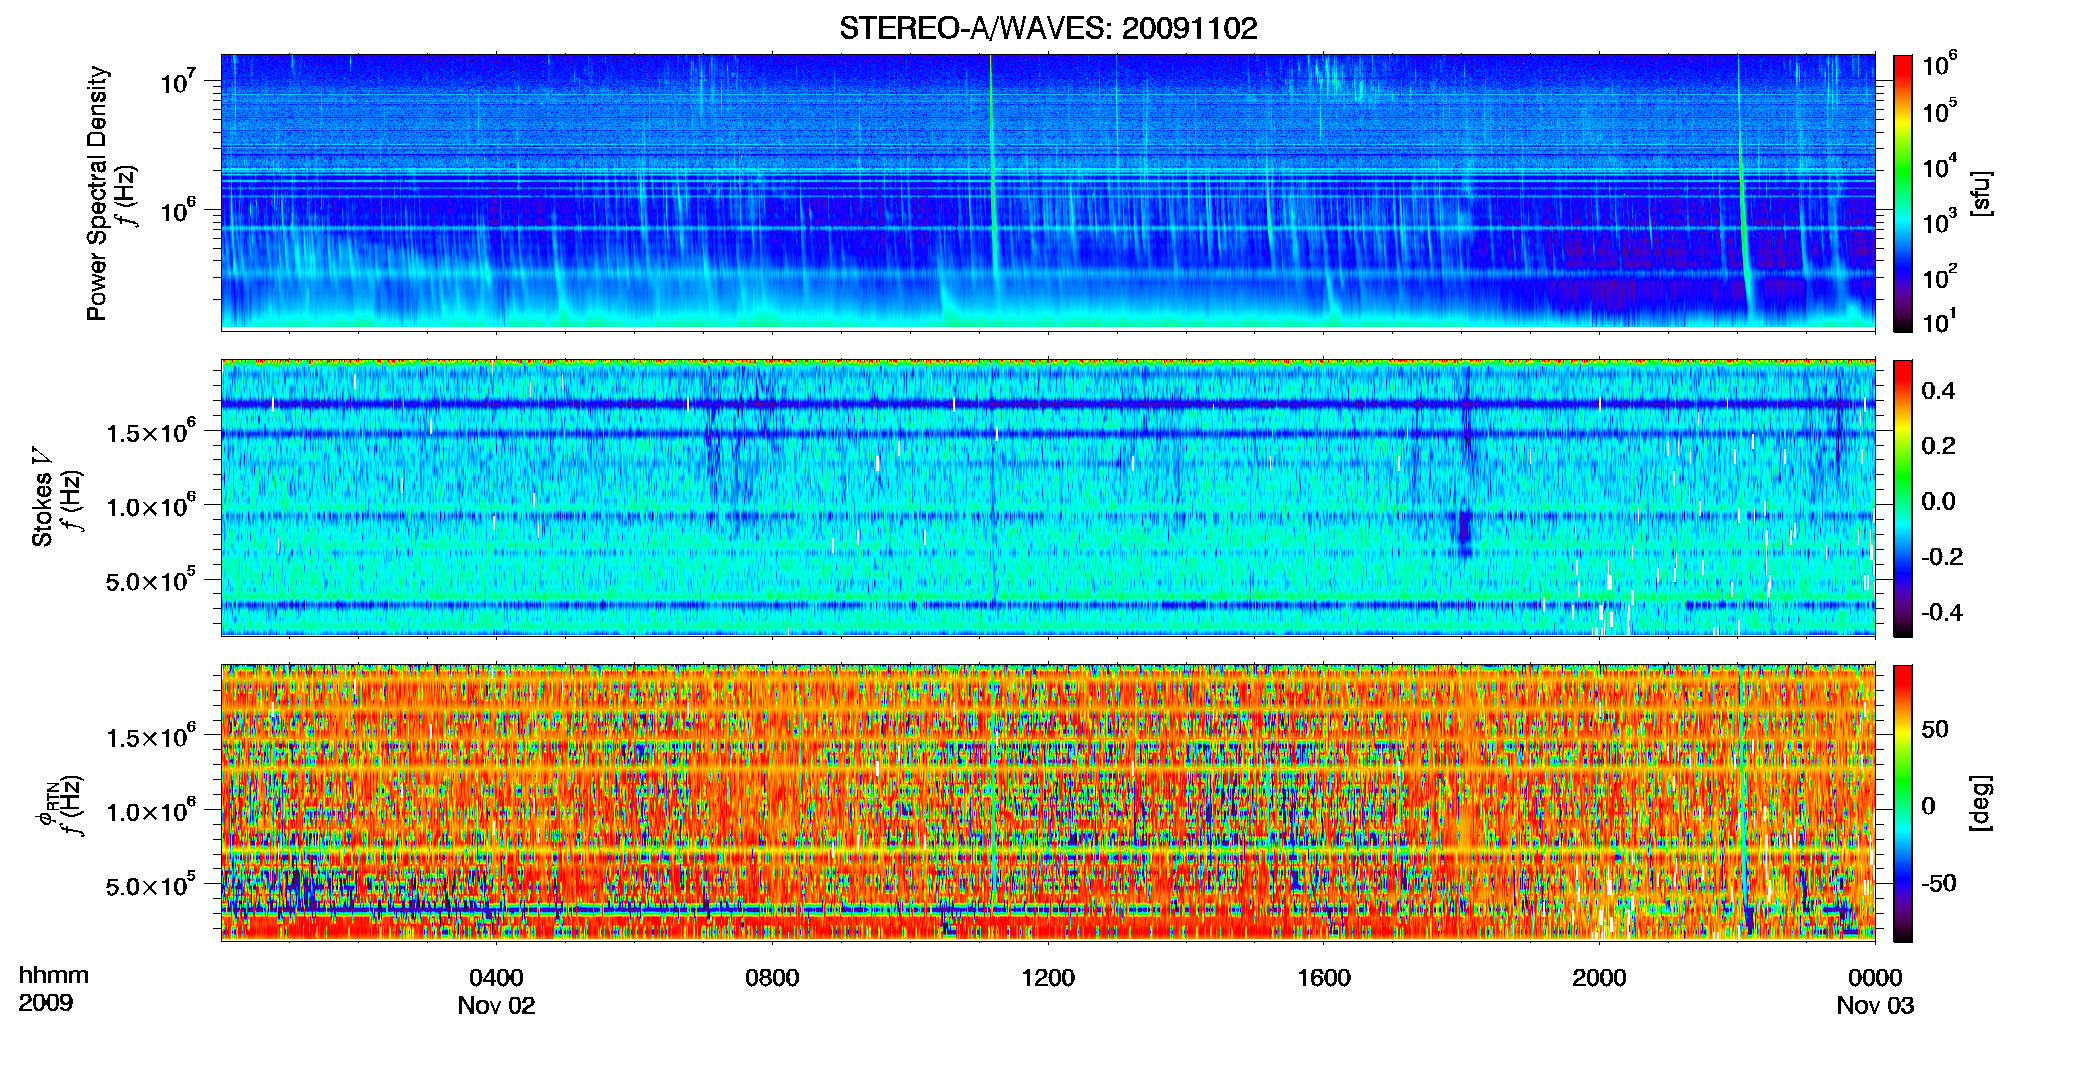Click the "Nov 03" date label
The image size is (2096, 1080).
coord(1875,1005)
